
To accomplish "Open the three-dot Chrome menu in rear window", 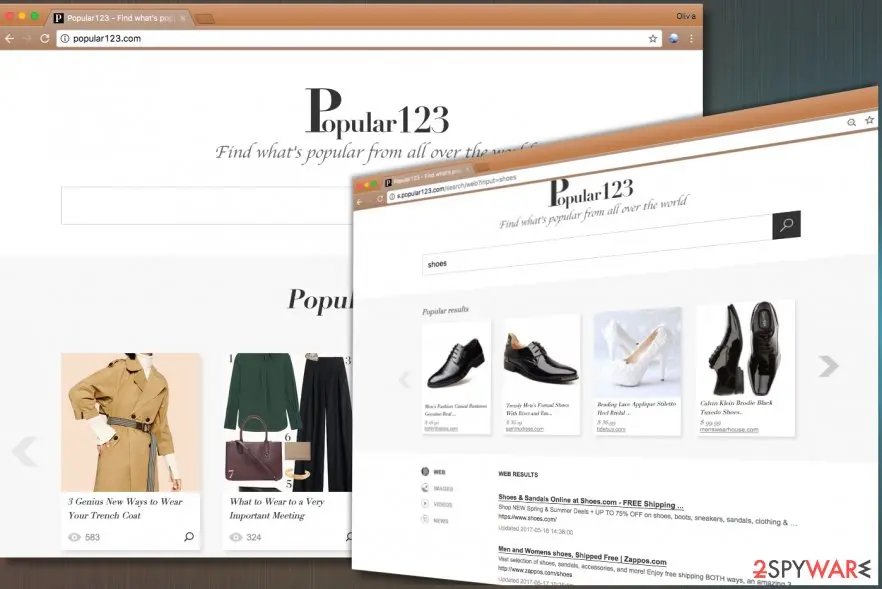I will [x=691, y=38].
